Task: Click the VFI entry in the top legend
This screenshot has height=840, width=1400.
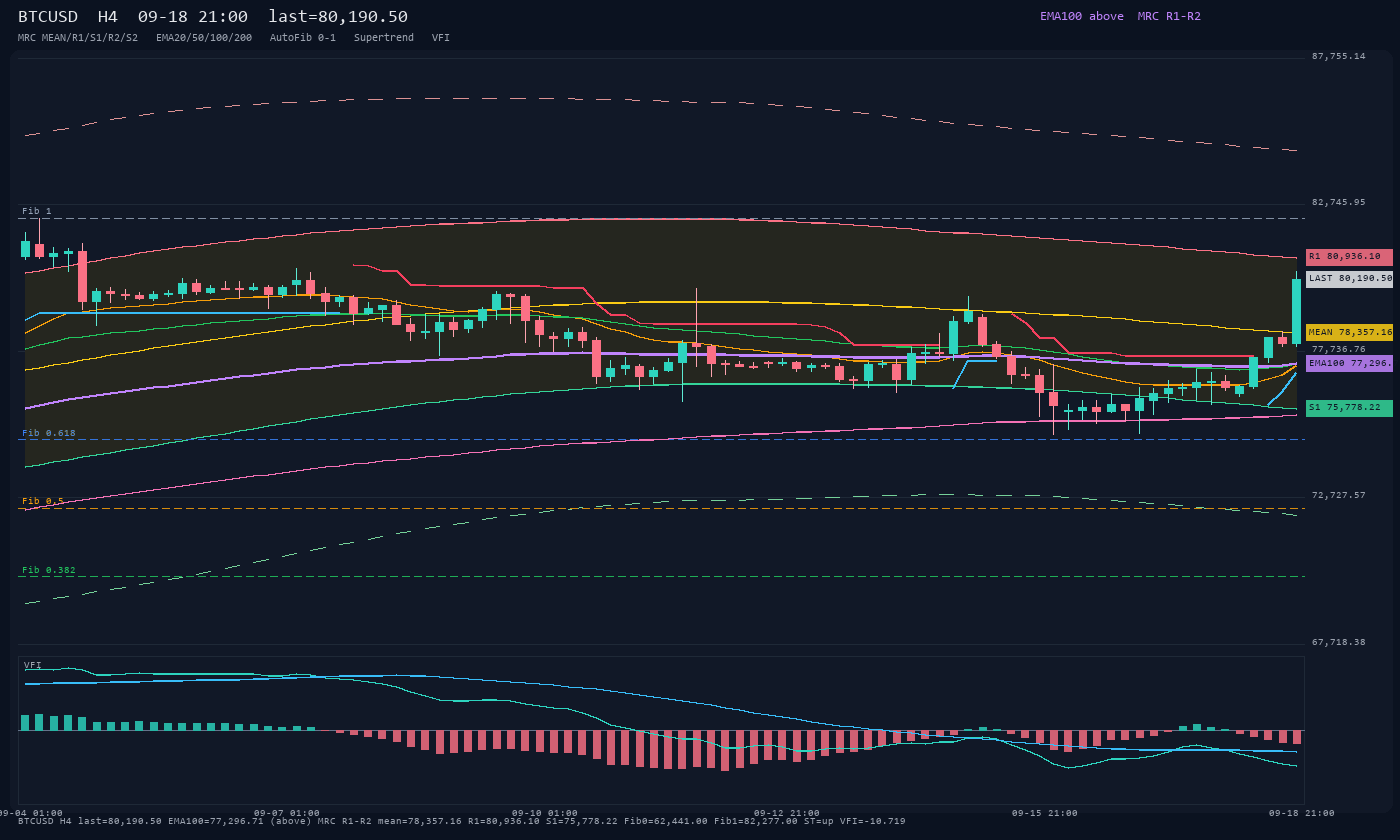Action: point(441,38)
